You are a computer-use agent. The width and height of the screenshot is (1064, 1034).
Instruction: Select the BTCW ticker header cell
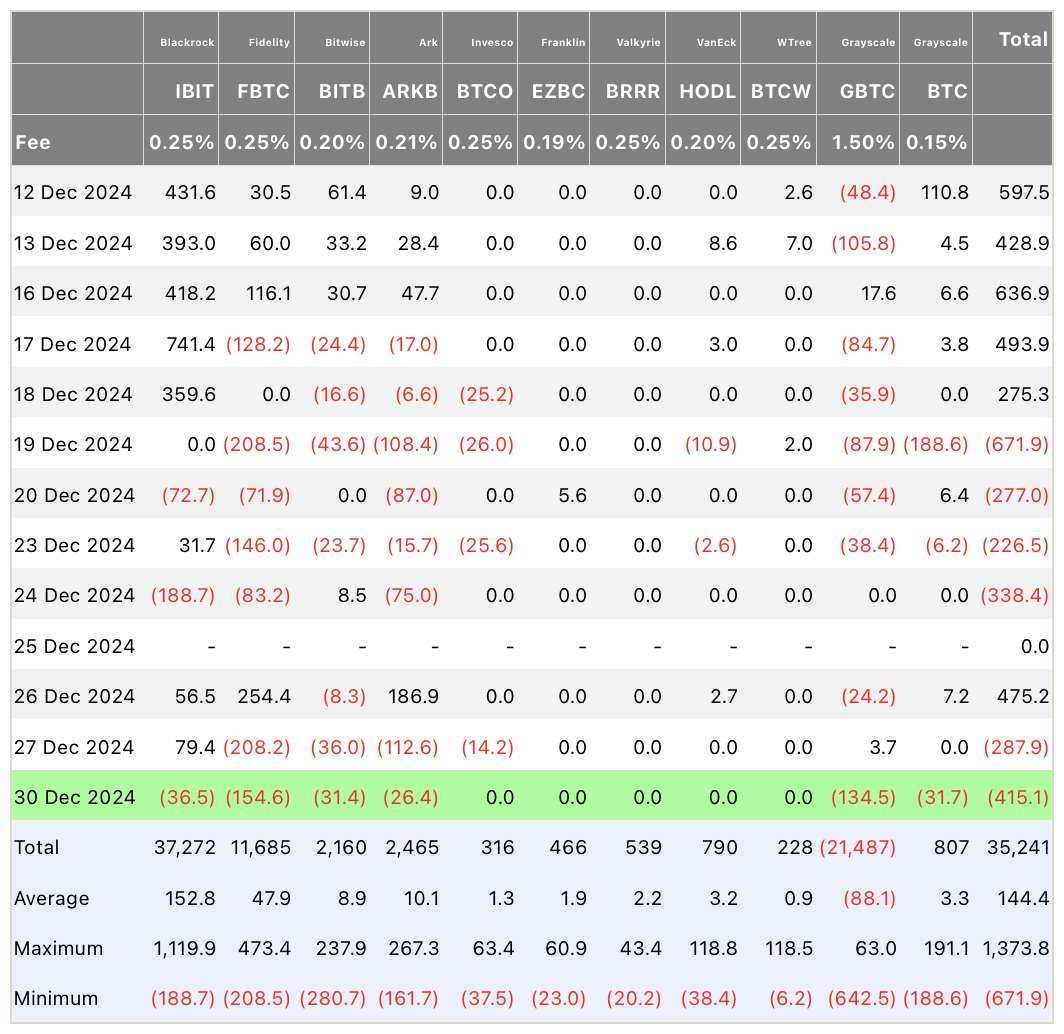(x=780, y=91)
